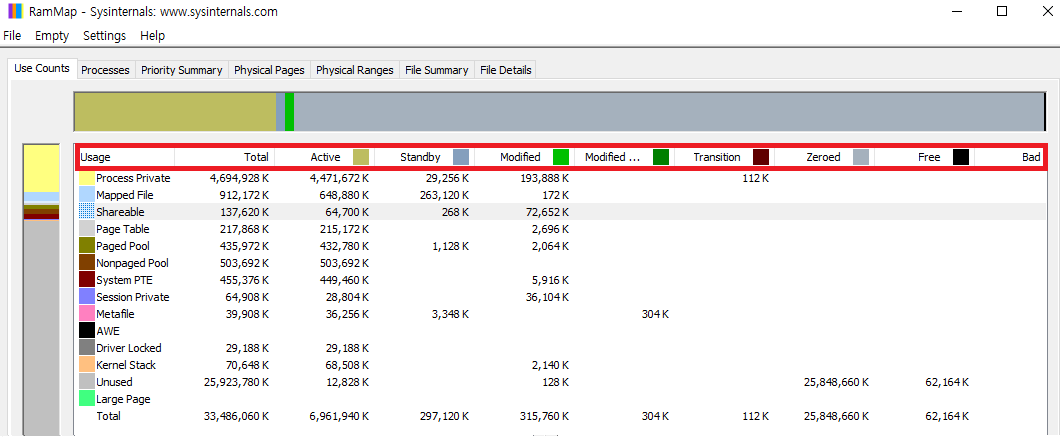
Task: Click the olive Active segment of memory bar
Action: point(175,112)
